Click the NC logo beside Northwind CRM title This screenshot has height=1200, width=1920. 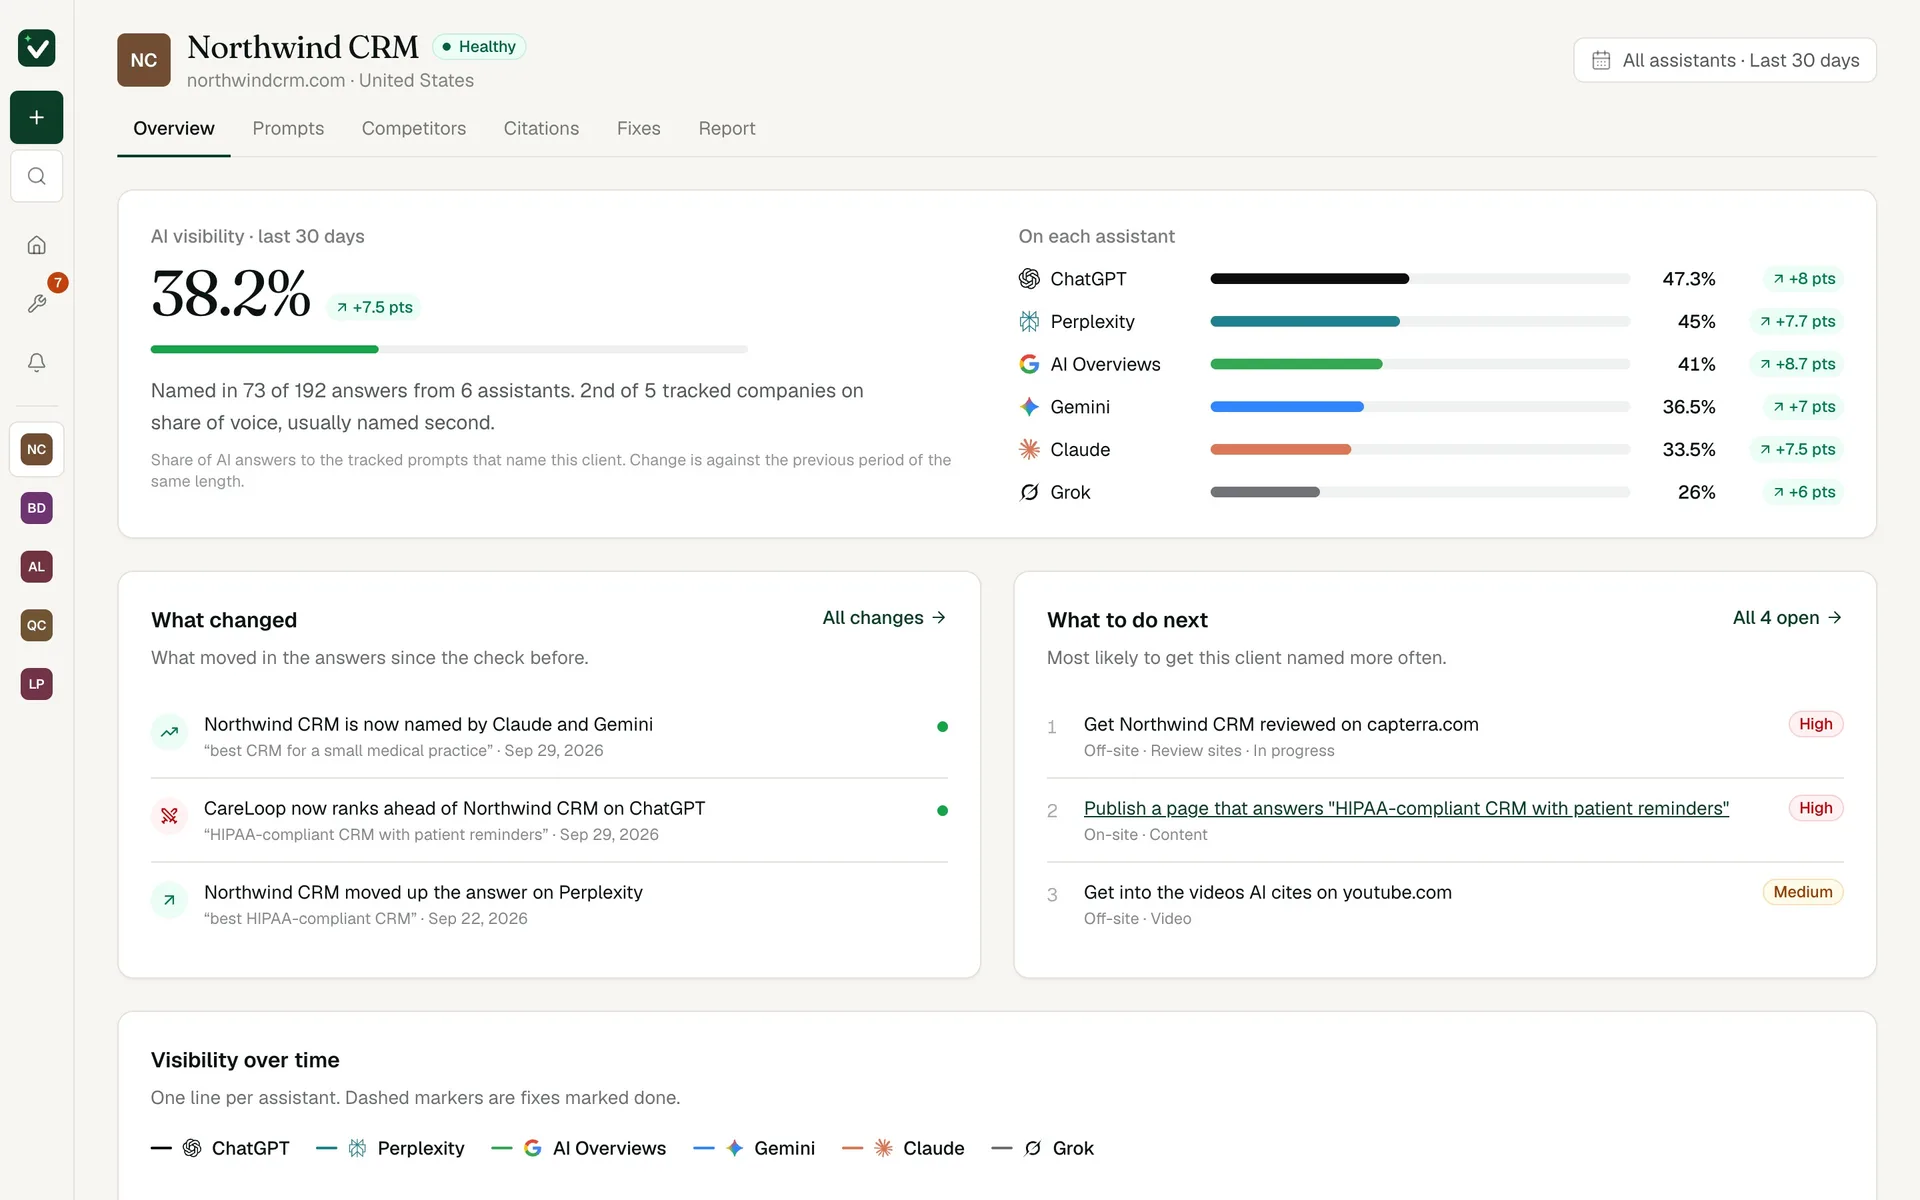(144, 60)
